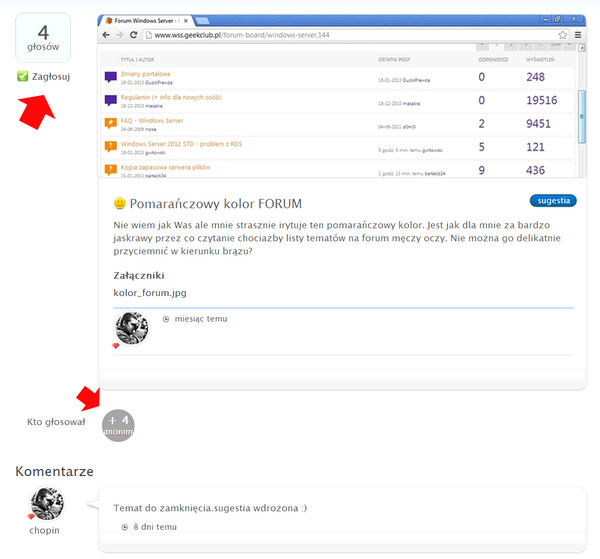Click the clock icon beside miesiąc temu
This screenshot has width=600, height=559.
(166, 319)
